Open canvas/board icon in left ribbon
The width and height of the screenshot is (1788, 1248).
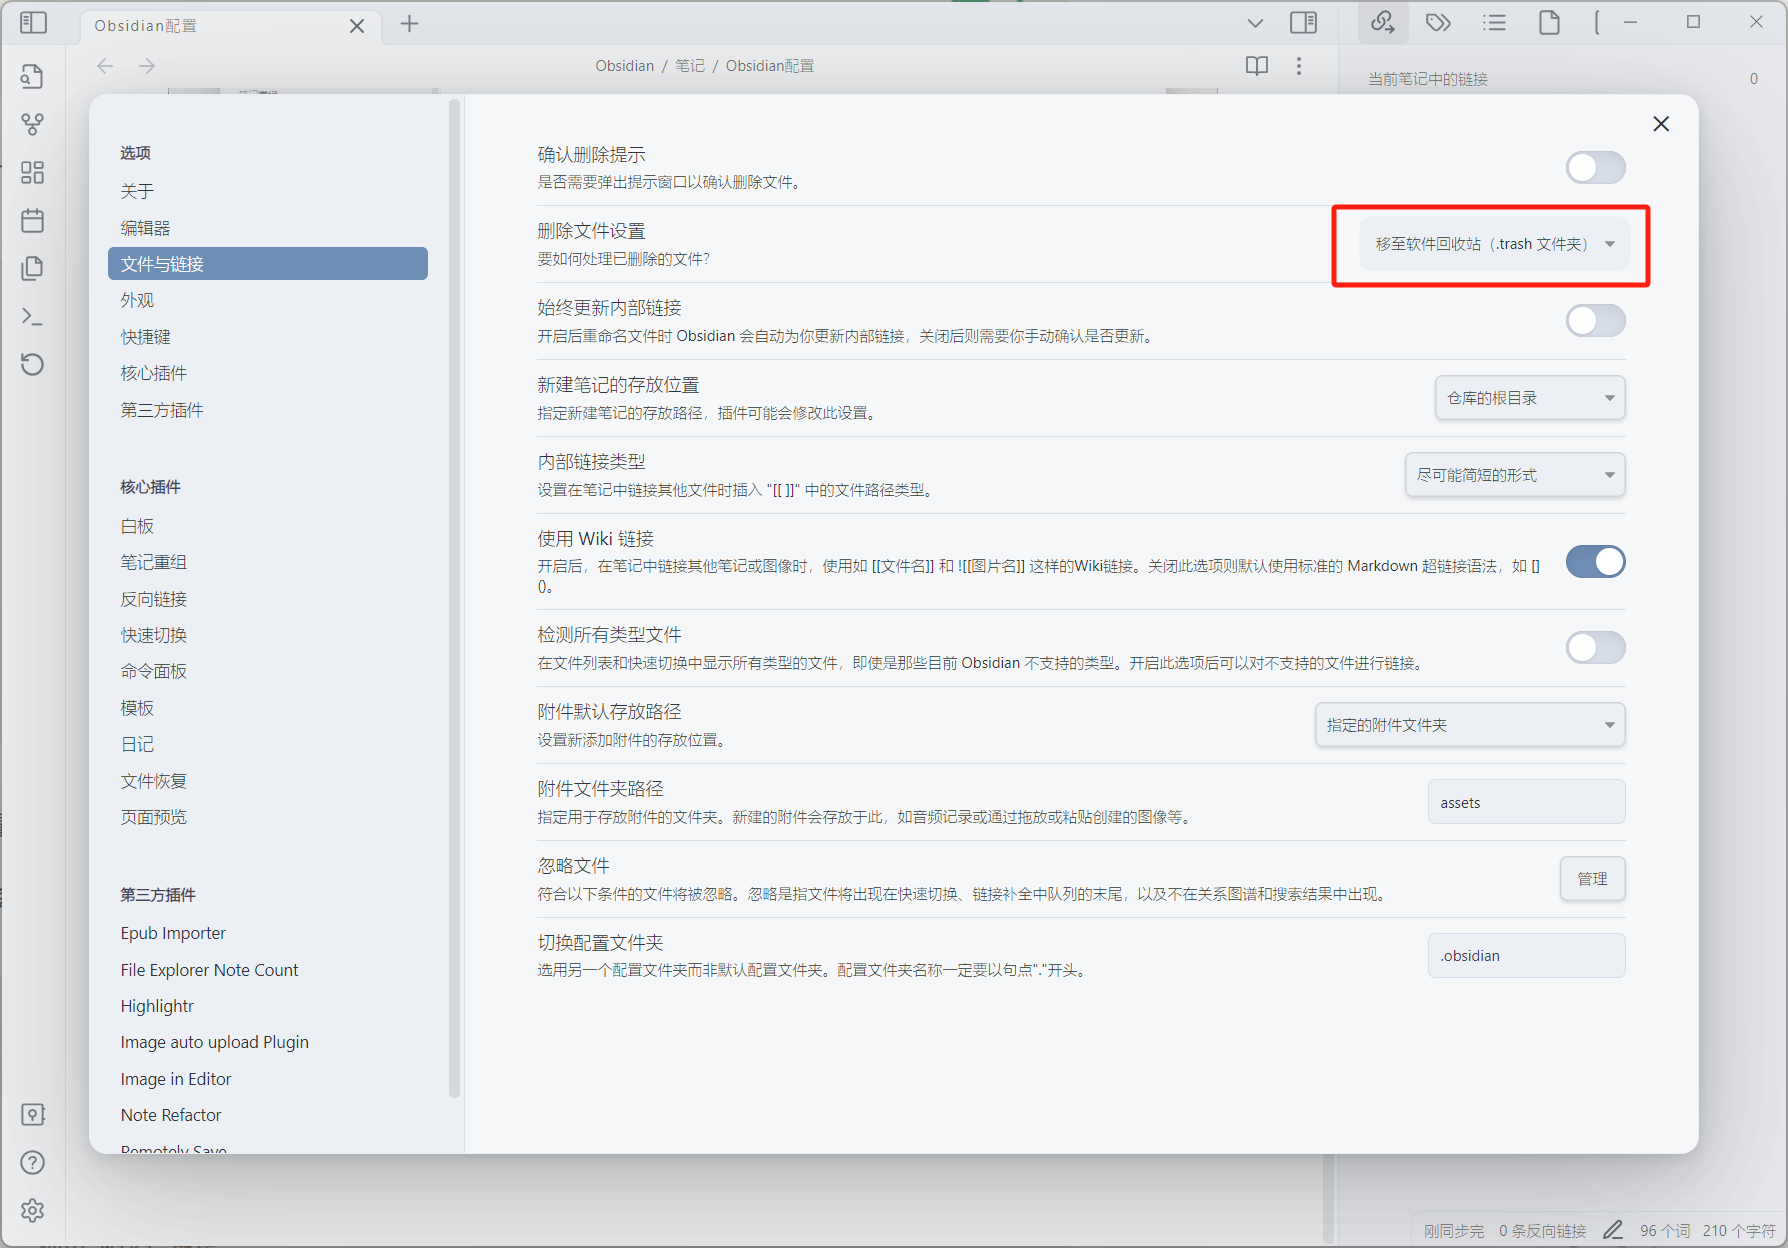(33, 172)
